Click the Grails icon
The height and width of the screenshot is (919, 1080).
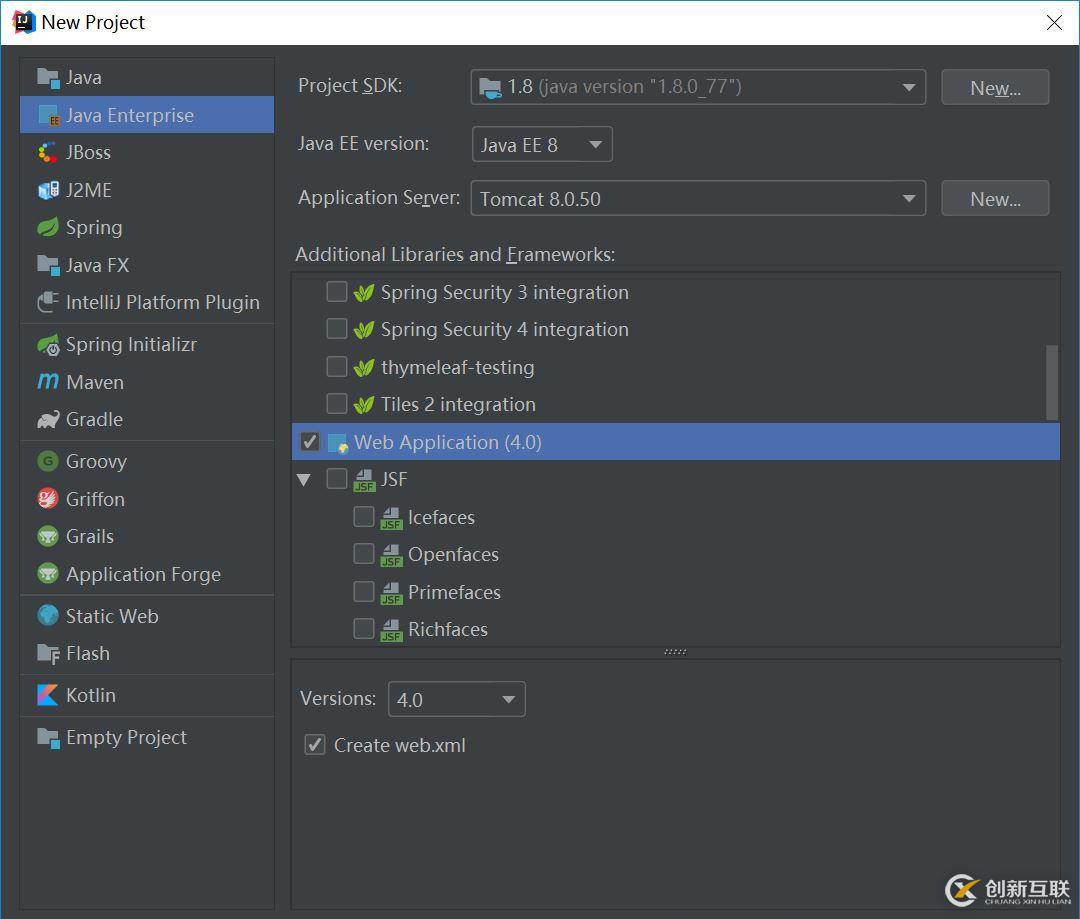click(48, 536)
